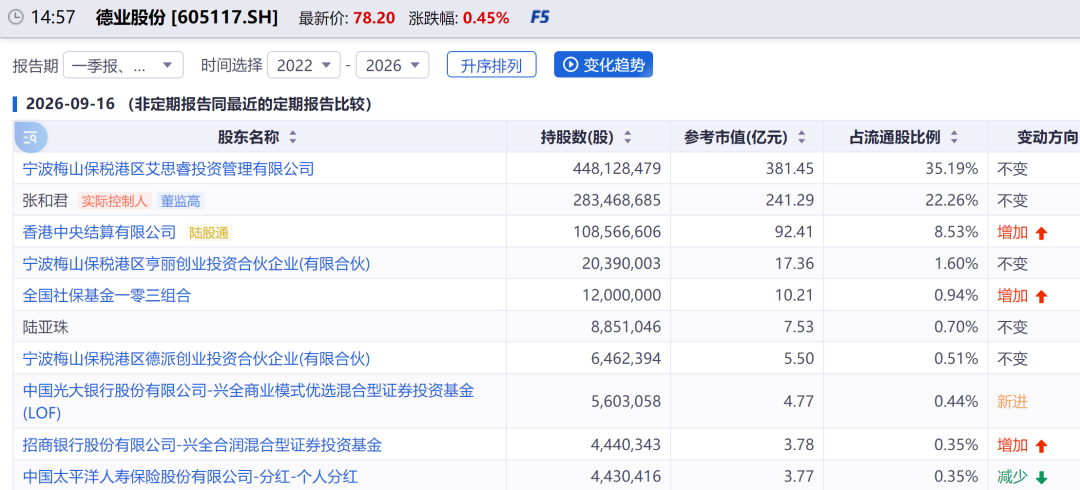Click play icon in 变化趋势 button
The height and width of the screenshot is (490, 1080).
[570, 65]
